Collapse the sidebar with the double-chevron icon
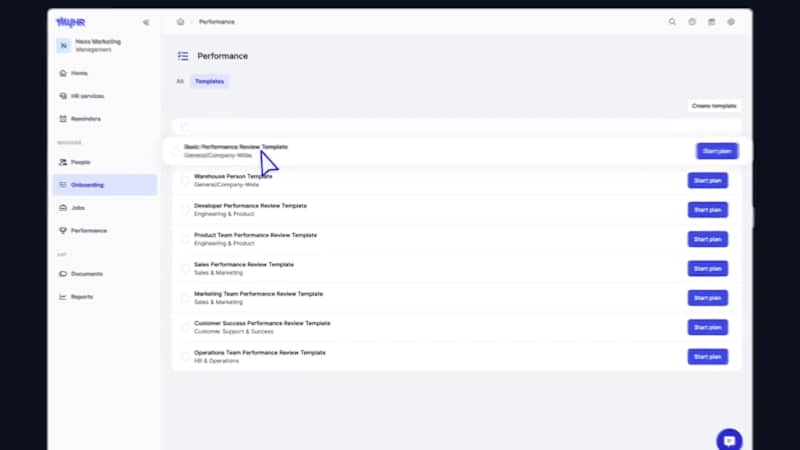The height and width of the screenshot is (450, 800). [146, 22]
